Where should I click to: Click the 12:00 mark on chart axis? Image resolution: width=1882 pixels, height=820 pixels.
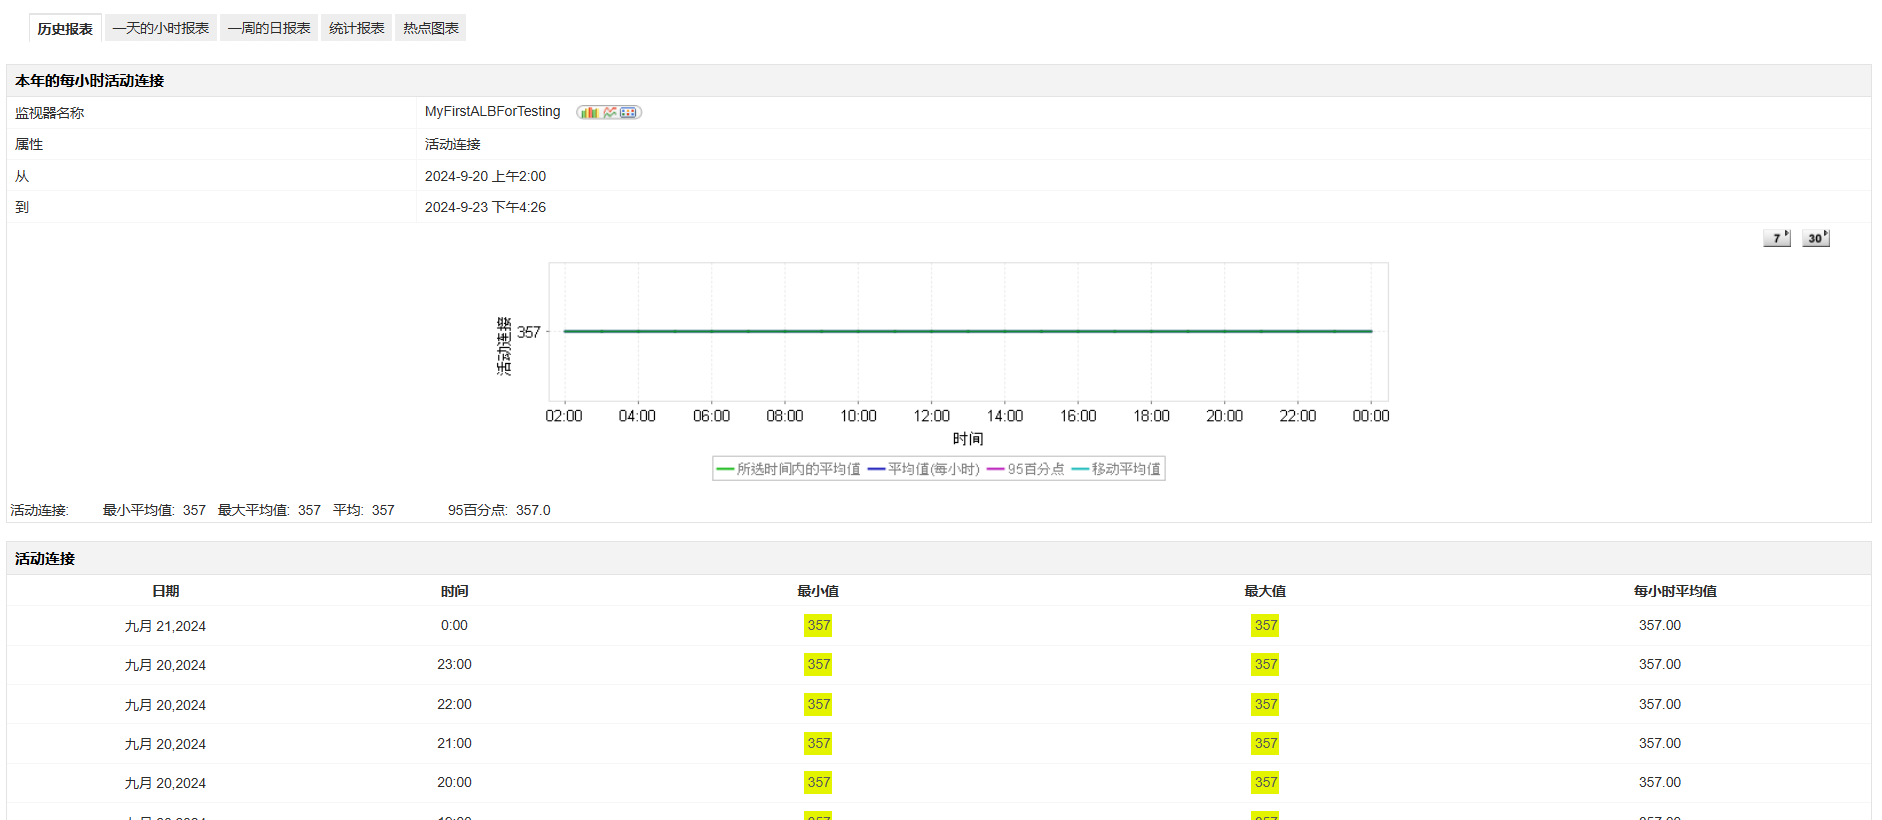[931, 416]
